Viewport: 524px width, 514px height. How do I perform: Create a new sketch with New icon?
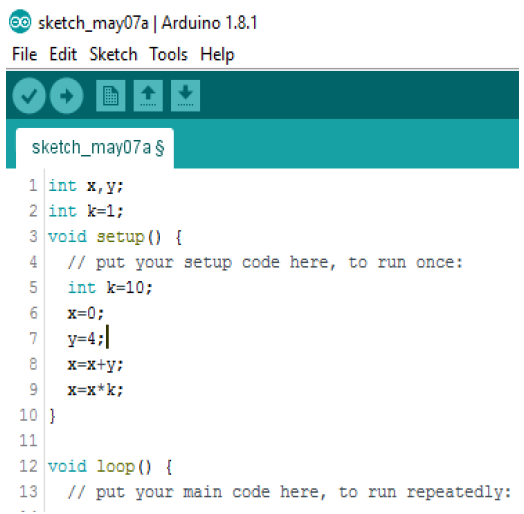(x=111, y=96)
